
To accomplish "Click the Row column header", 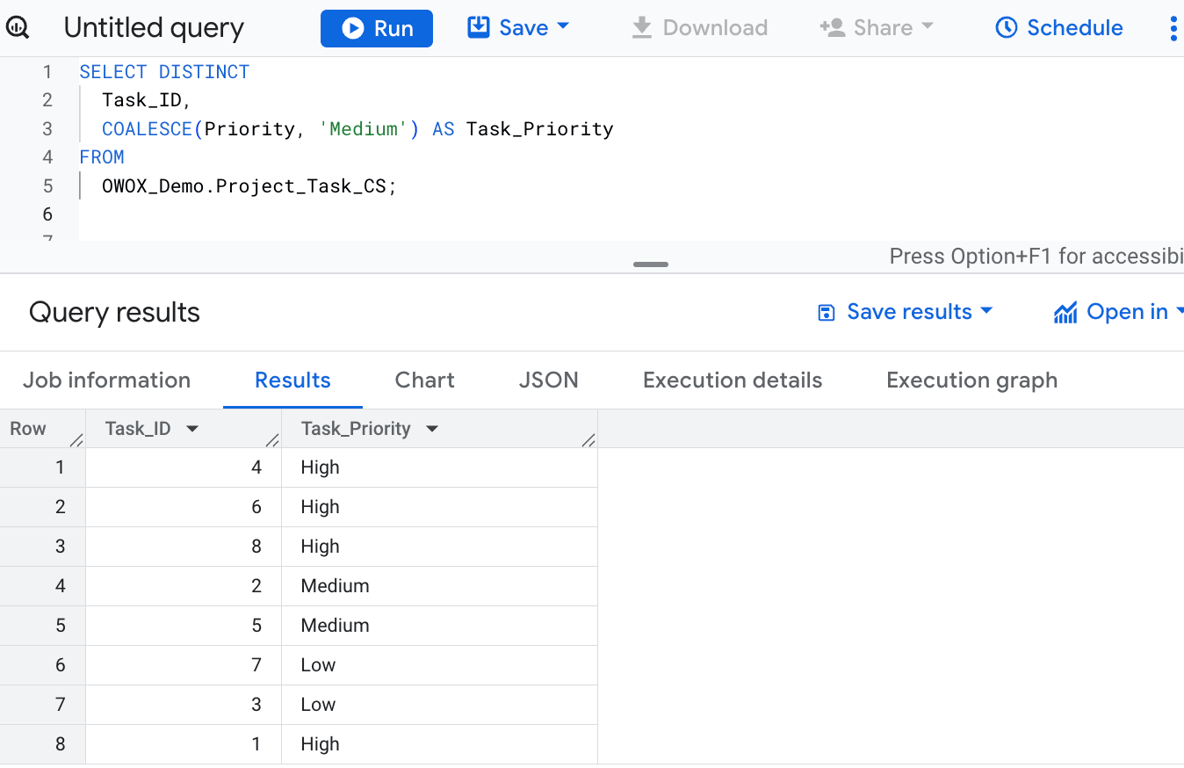I will pos(28,429).
